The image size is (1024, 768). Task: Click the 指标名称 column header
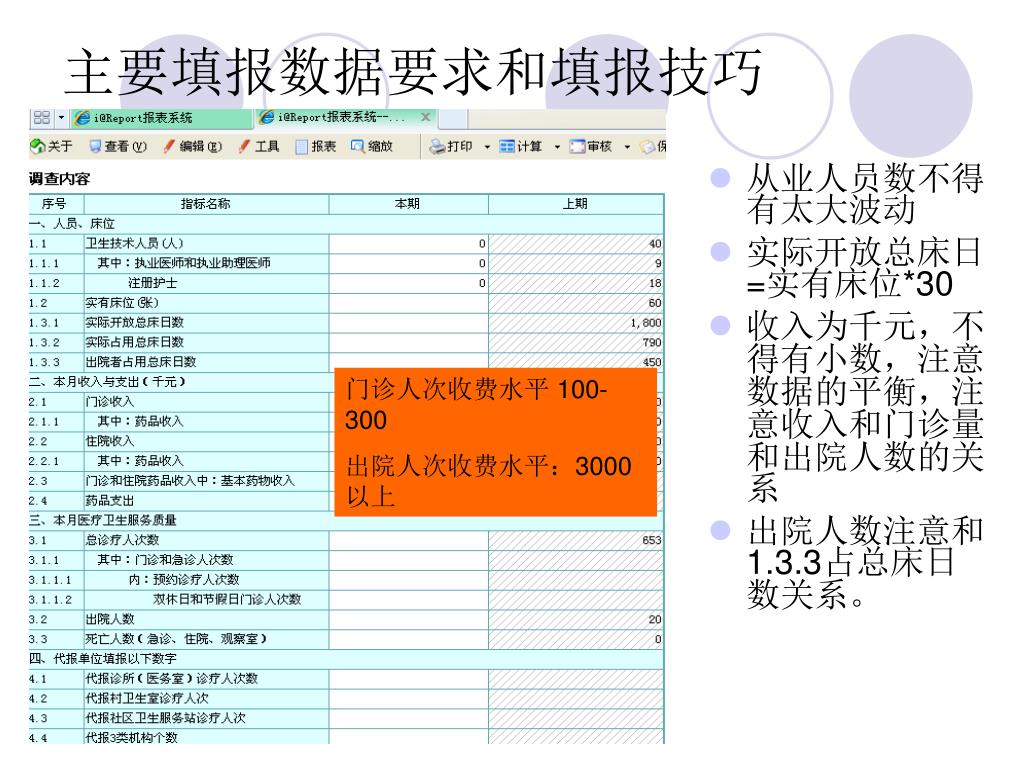click(x=206, y=204)
